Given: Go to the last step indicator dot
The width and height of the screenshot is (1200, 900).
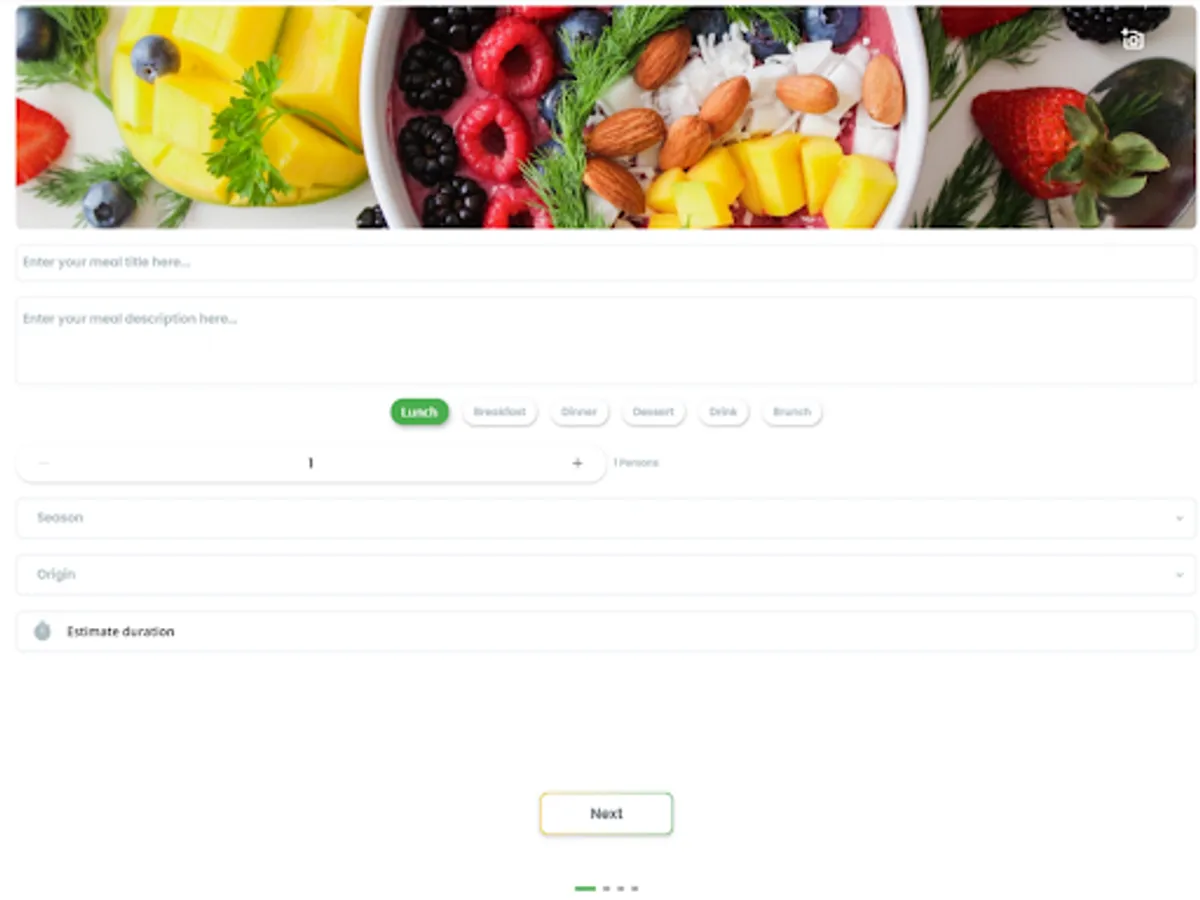Looking at the screenshot, I should tap(634, 888).
